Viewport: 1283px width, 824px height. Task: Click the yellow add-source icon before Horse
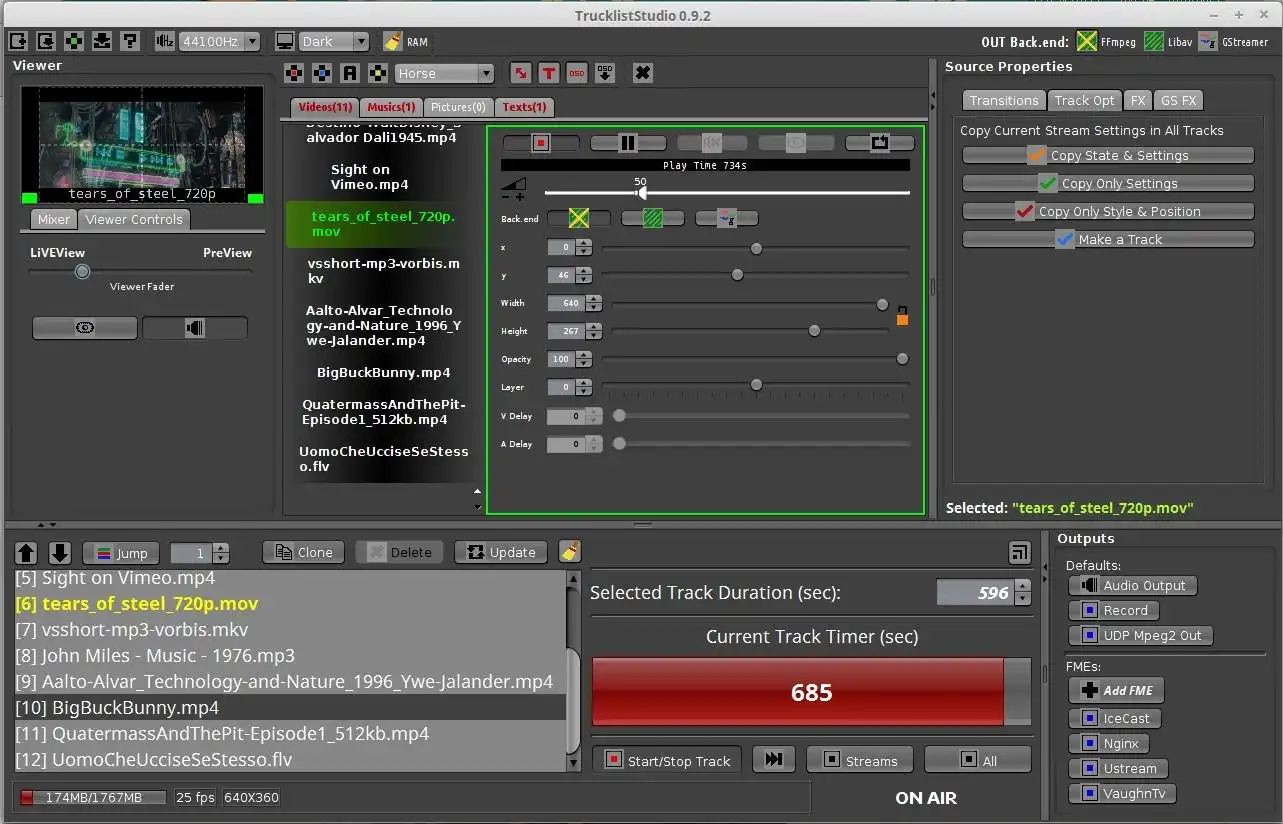[x=377, y=73]
